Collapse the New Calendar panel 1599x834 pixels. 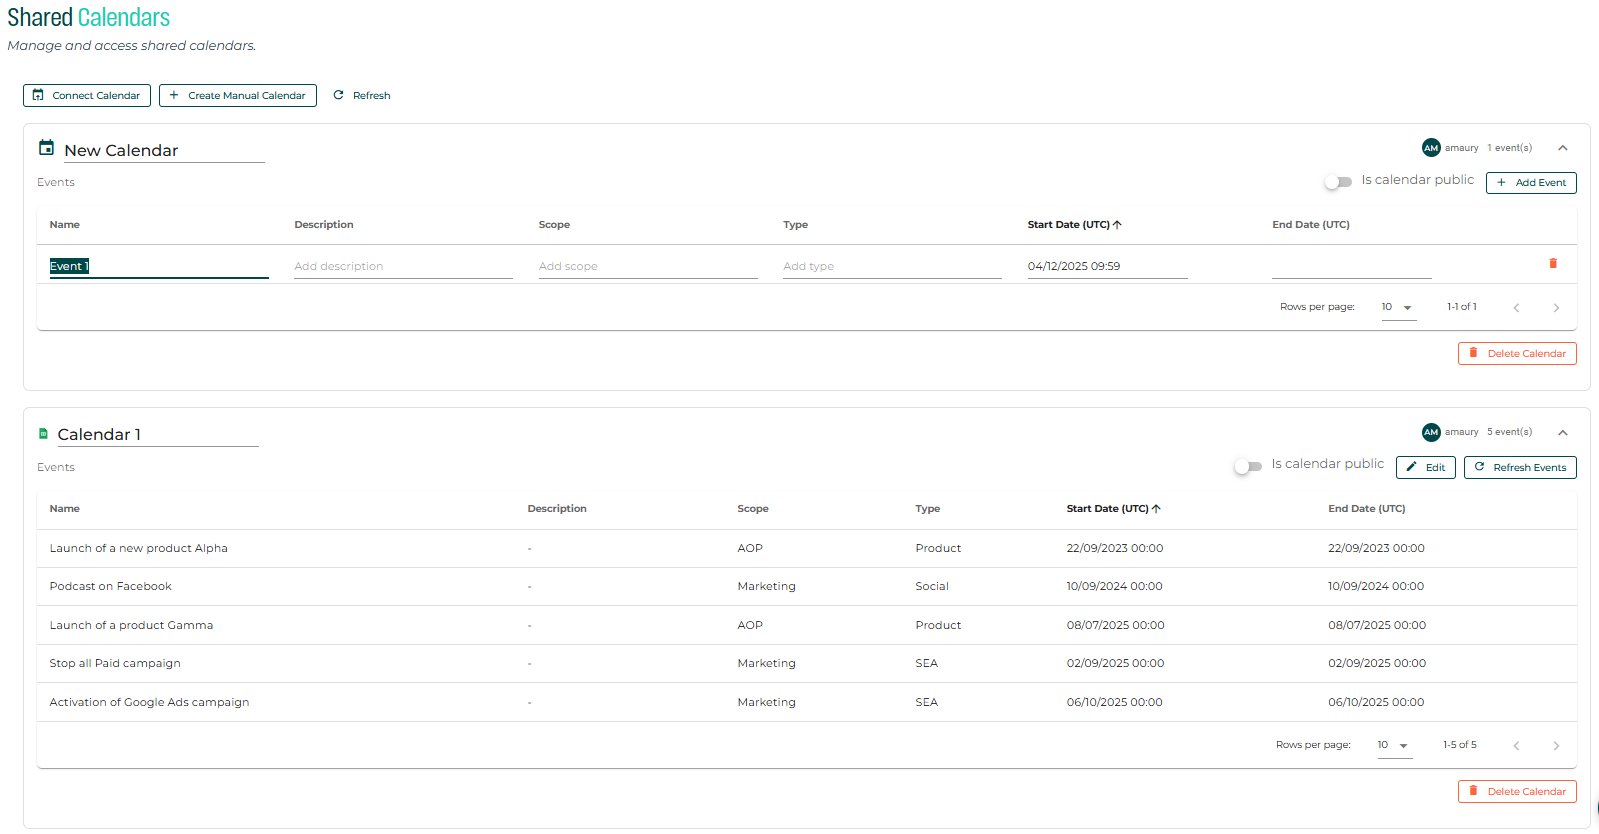coord(1562,148)
